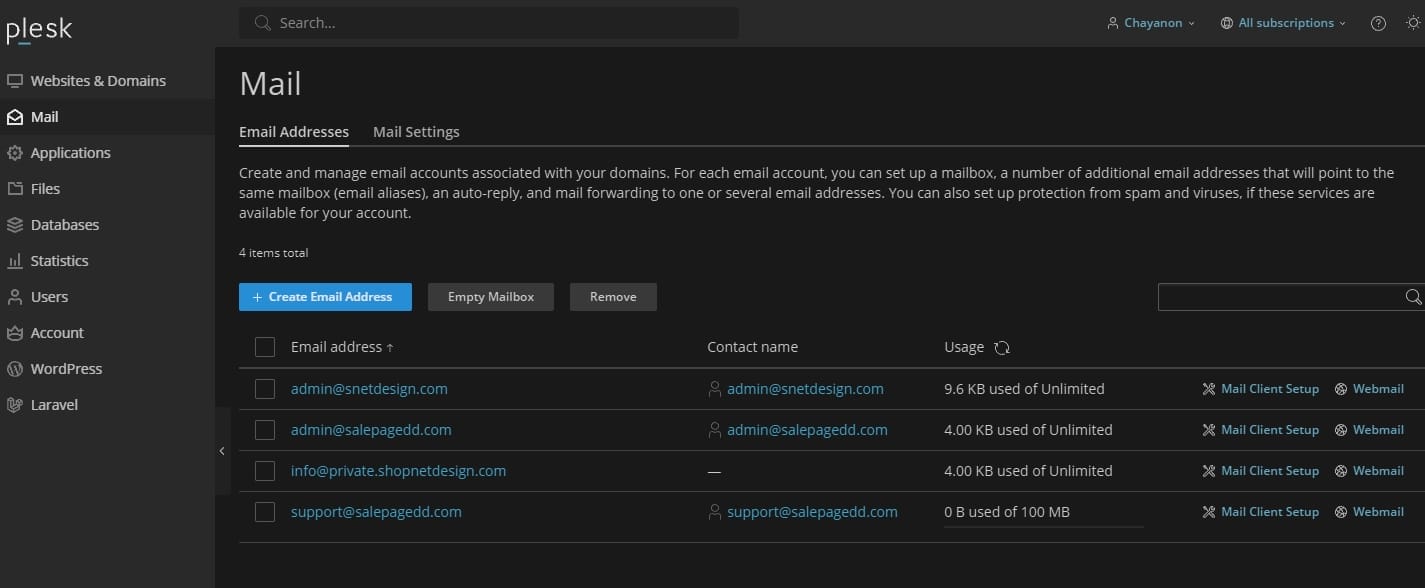Open the support@salepagedd.com email address link
Image resolution: width=1425 pixels, height=588 pixels.
[x=376, y=512]
